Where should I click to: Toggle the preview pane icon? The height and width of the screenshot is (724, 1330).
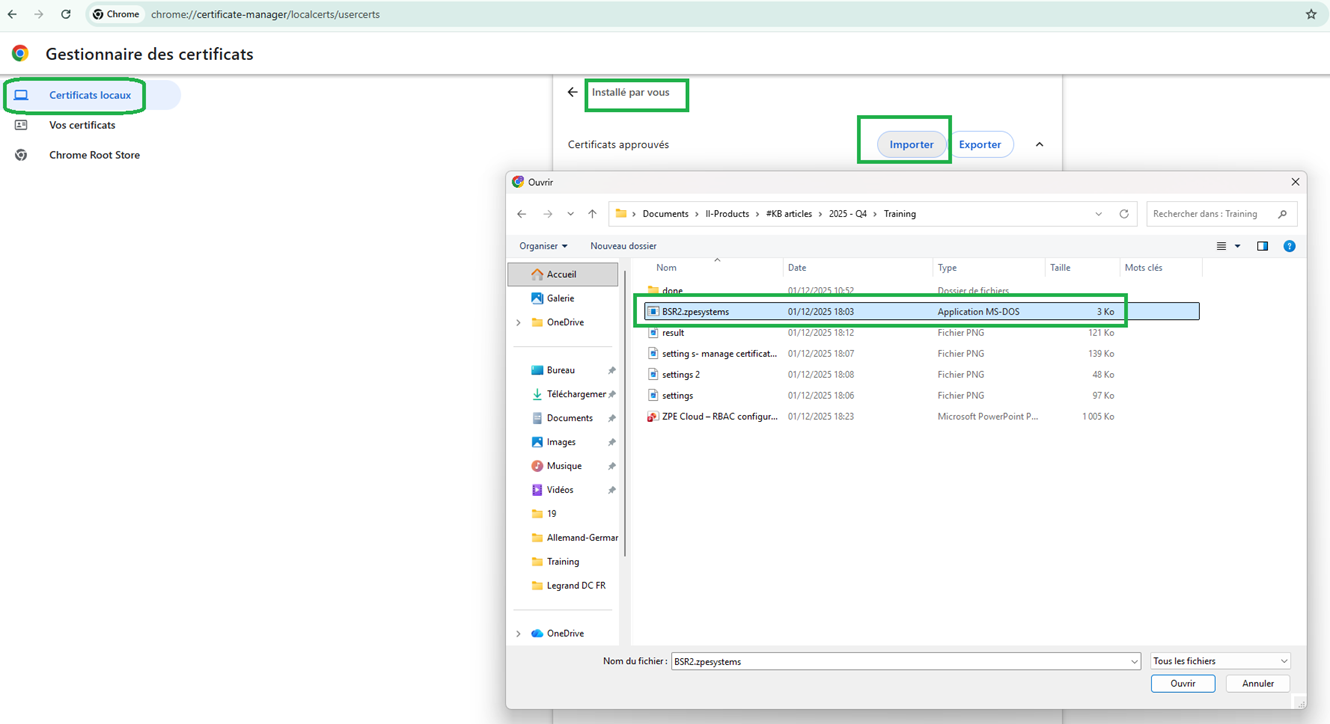(x=1262, y=246)
